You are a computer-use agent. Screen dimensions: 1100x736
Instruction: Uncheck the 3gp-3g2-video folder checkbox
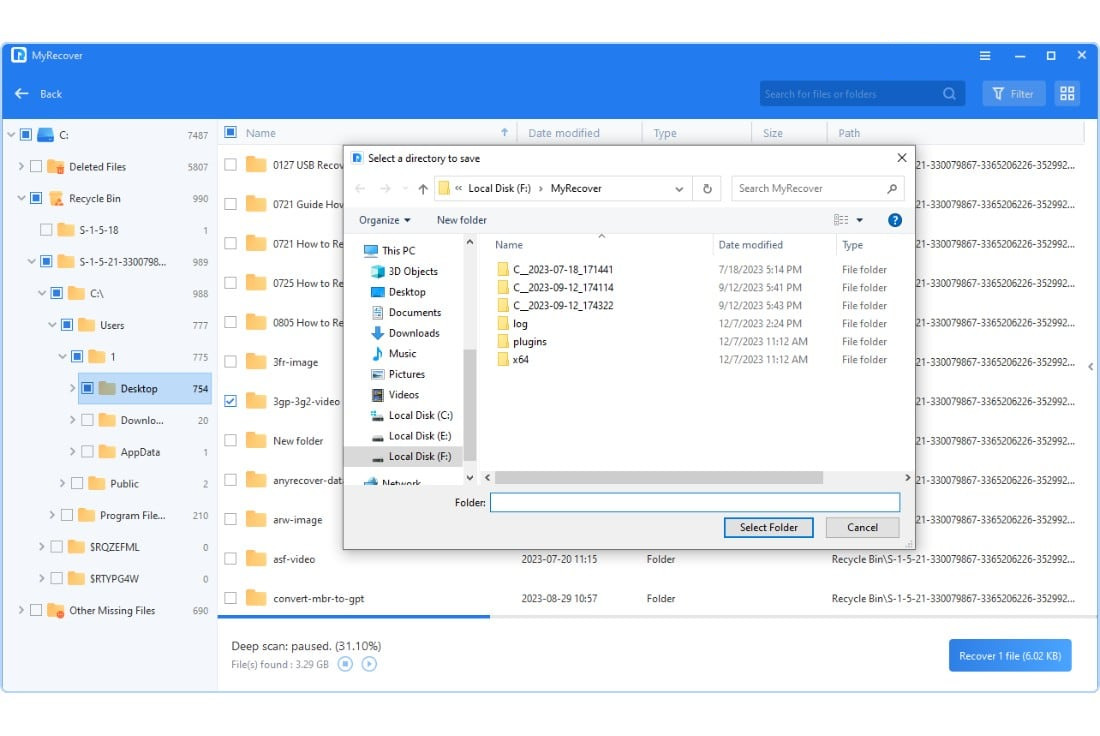[x=231, y=401]
